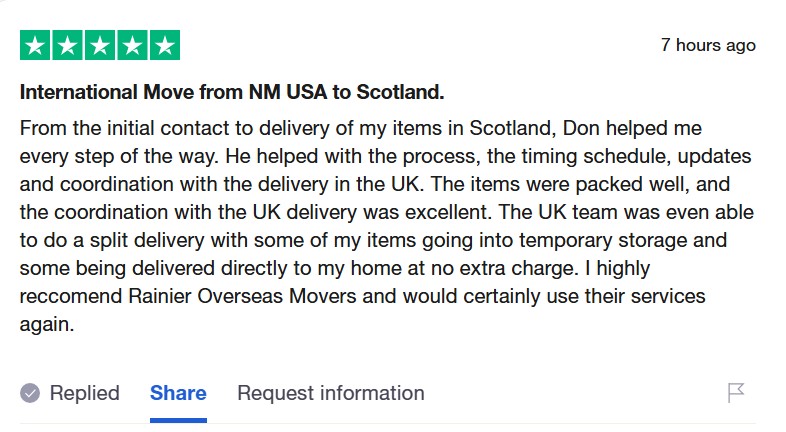Select the third star in the rating
786x432 pixels.
(100, 45)
